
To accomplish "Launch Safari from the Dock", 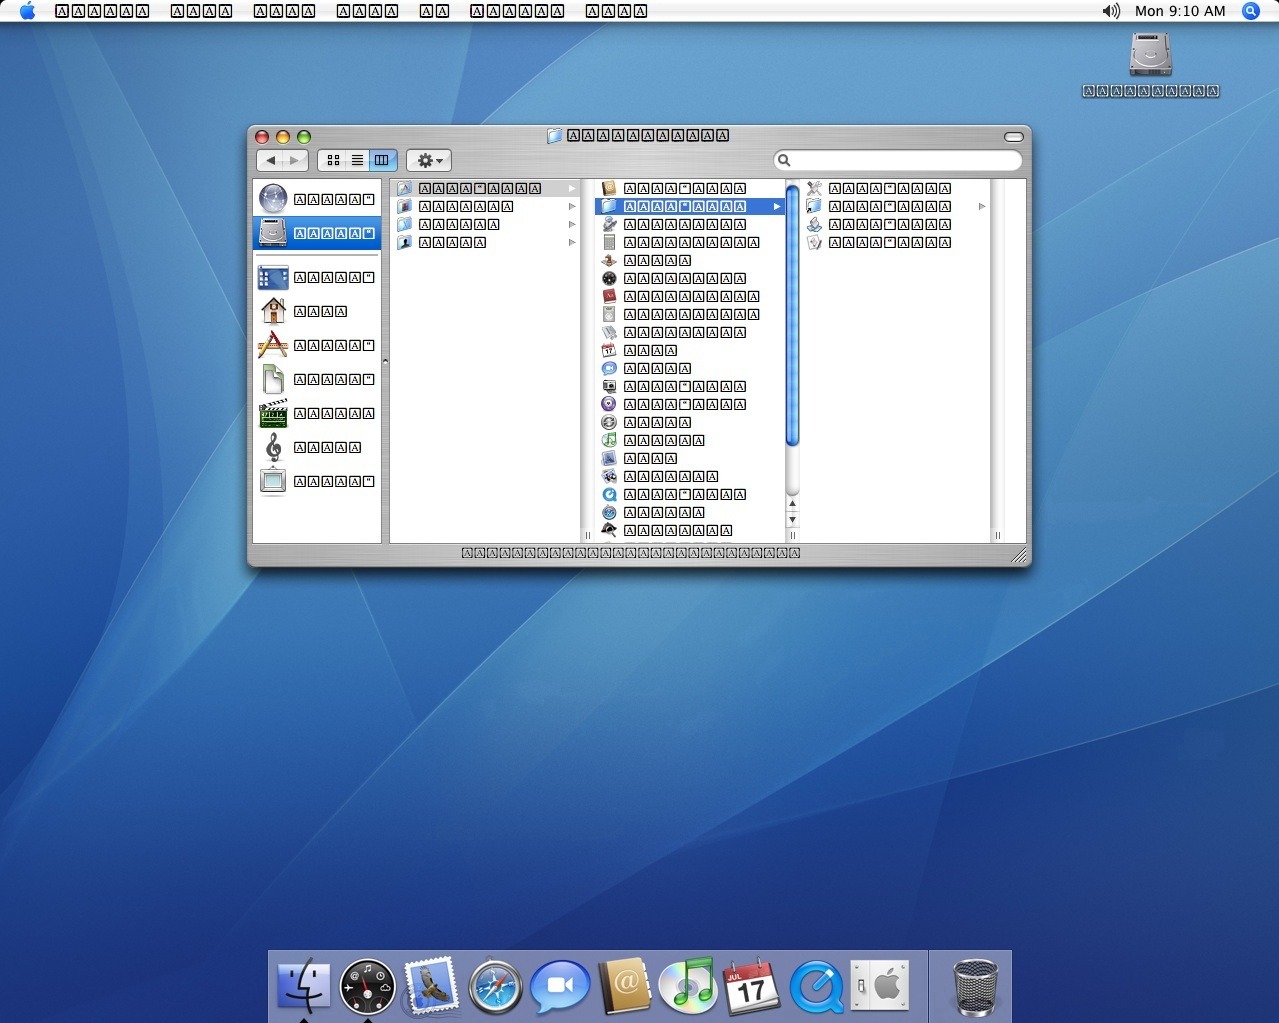I will 495,986.
